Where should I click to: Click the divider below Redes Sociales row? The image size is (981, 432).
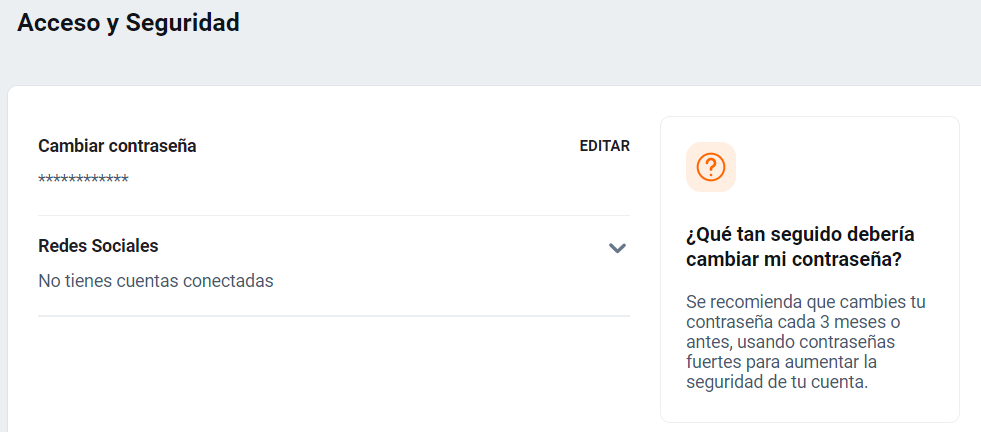pyautogui.click(x=334, y=316)
